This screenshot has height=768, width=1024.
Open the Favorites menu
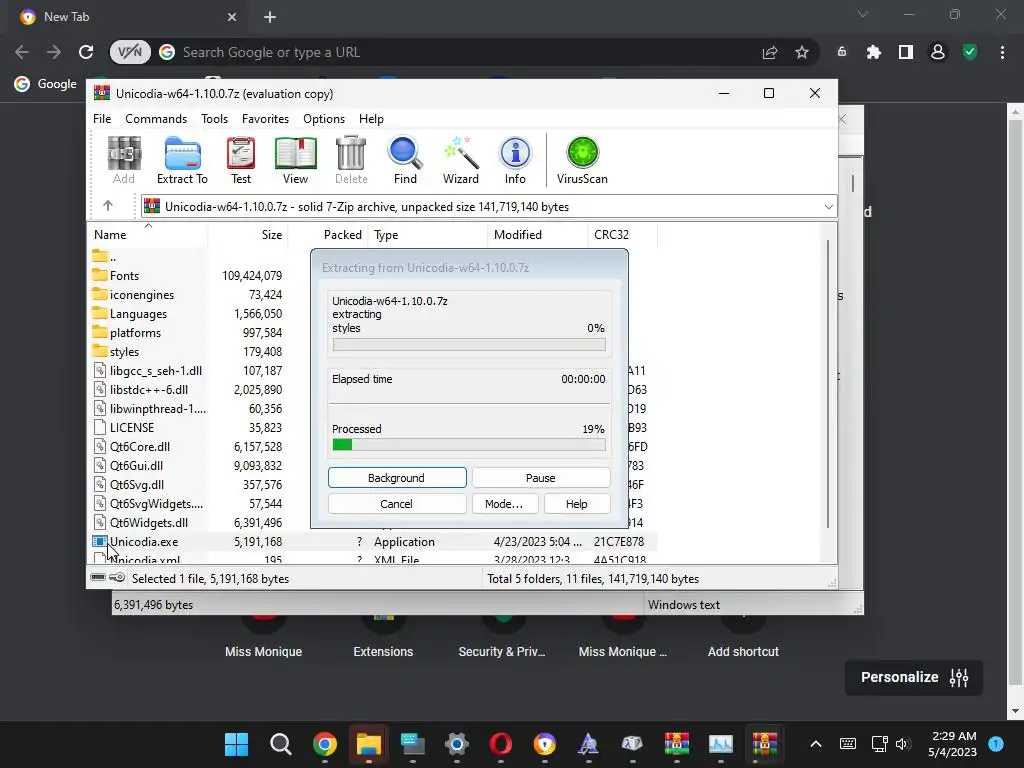pos(265,119)
